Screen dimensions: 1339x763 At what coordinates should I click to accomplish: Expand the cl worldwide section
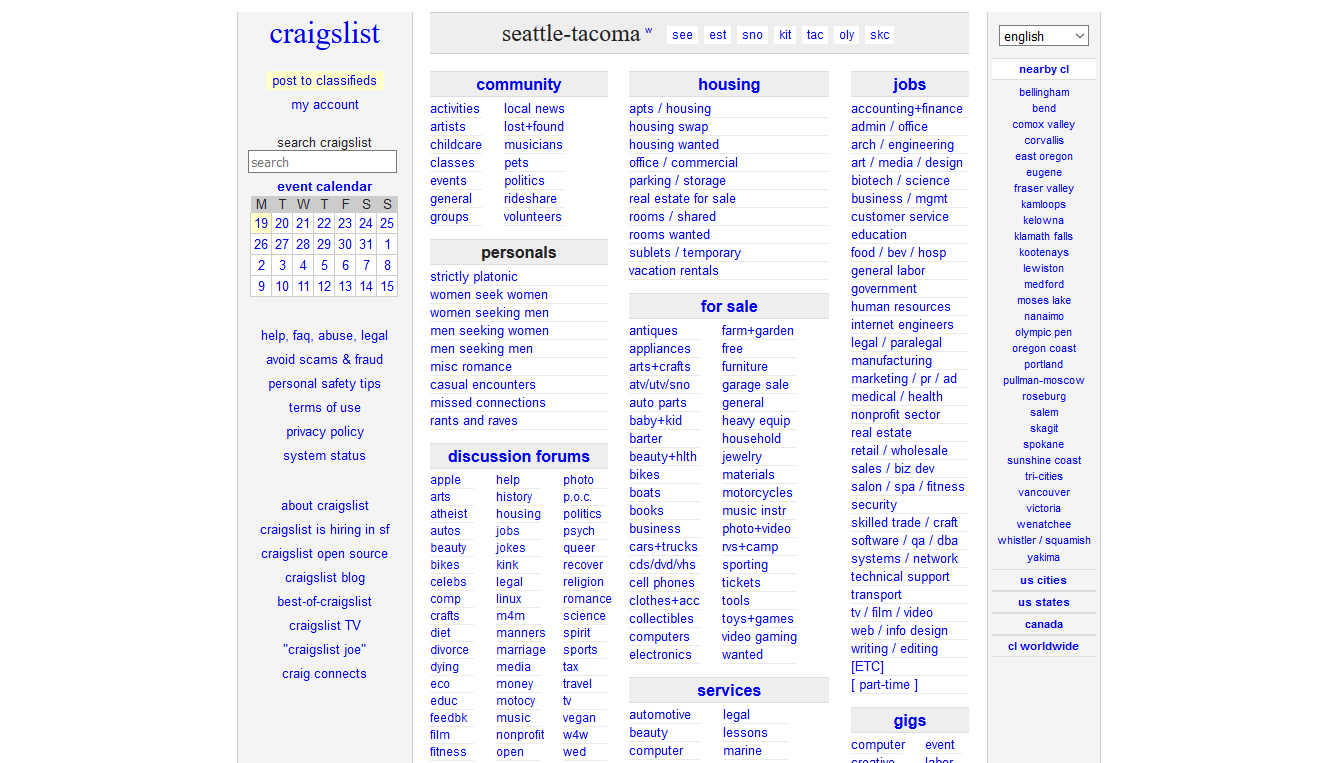[x=1043, y=646]
